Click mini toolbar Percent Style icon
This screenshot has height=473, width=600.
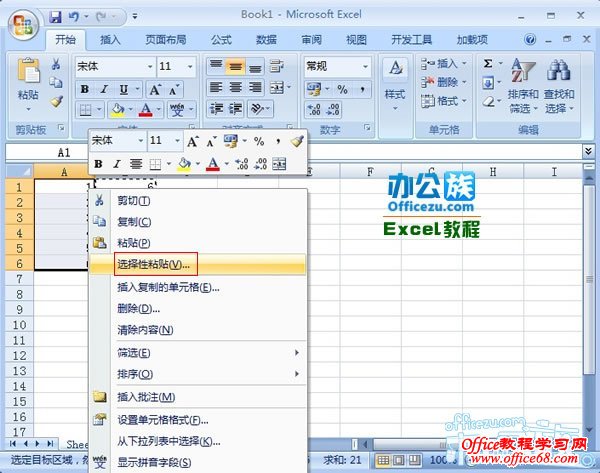(x=259, y=141)
